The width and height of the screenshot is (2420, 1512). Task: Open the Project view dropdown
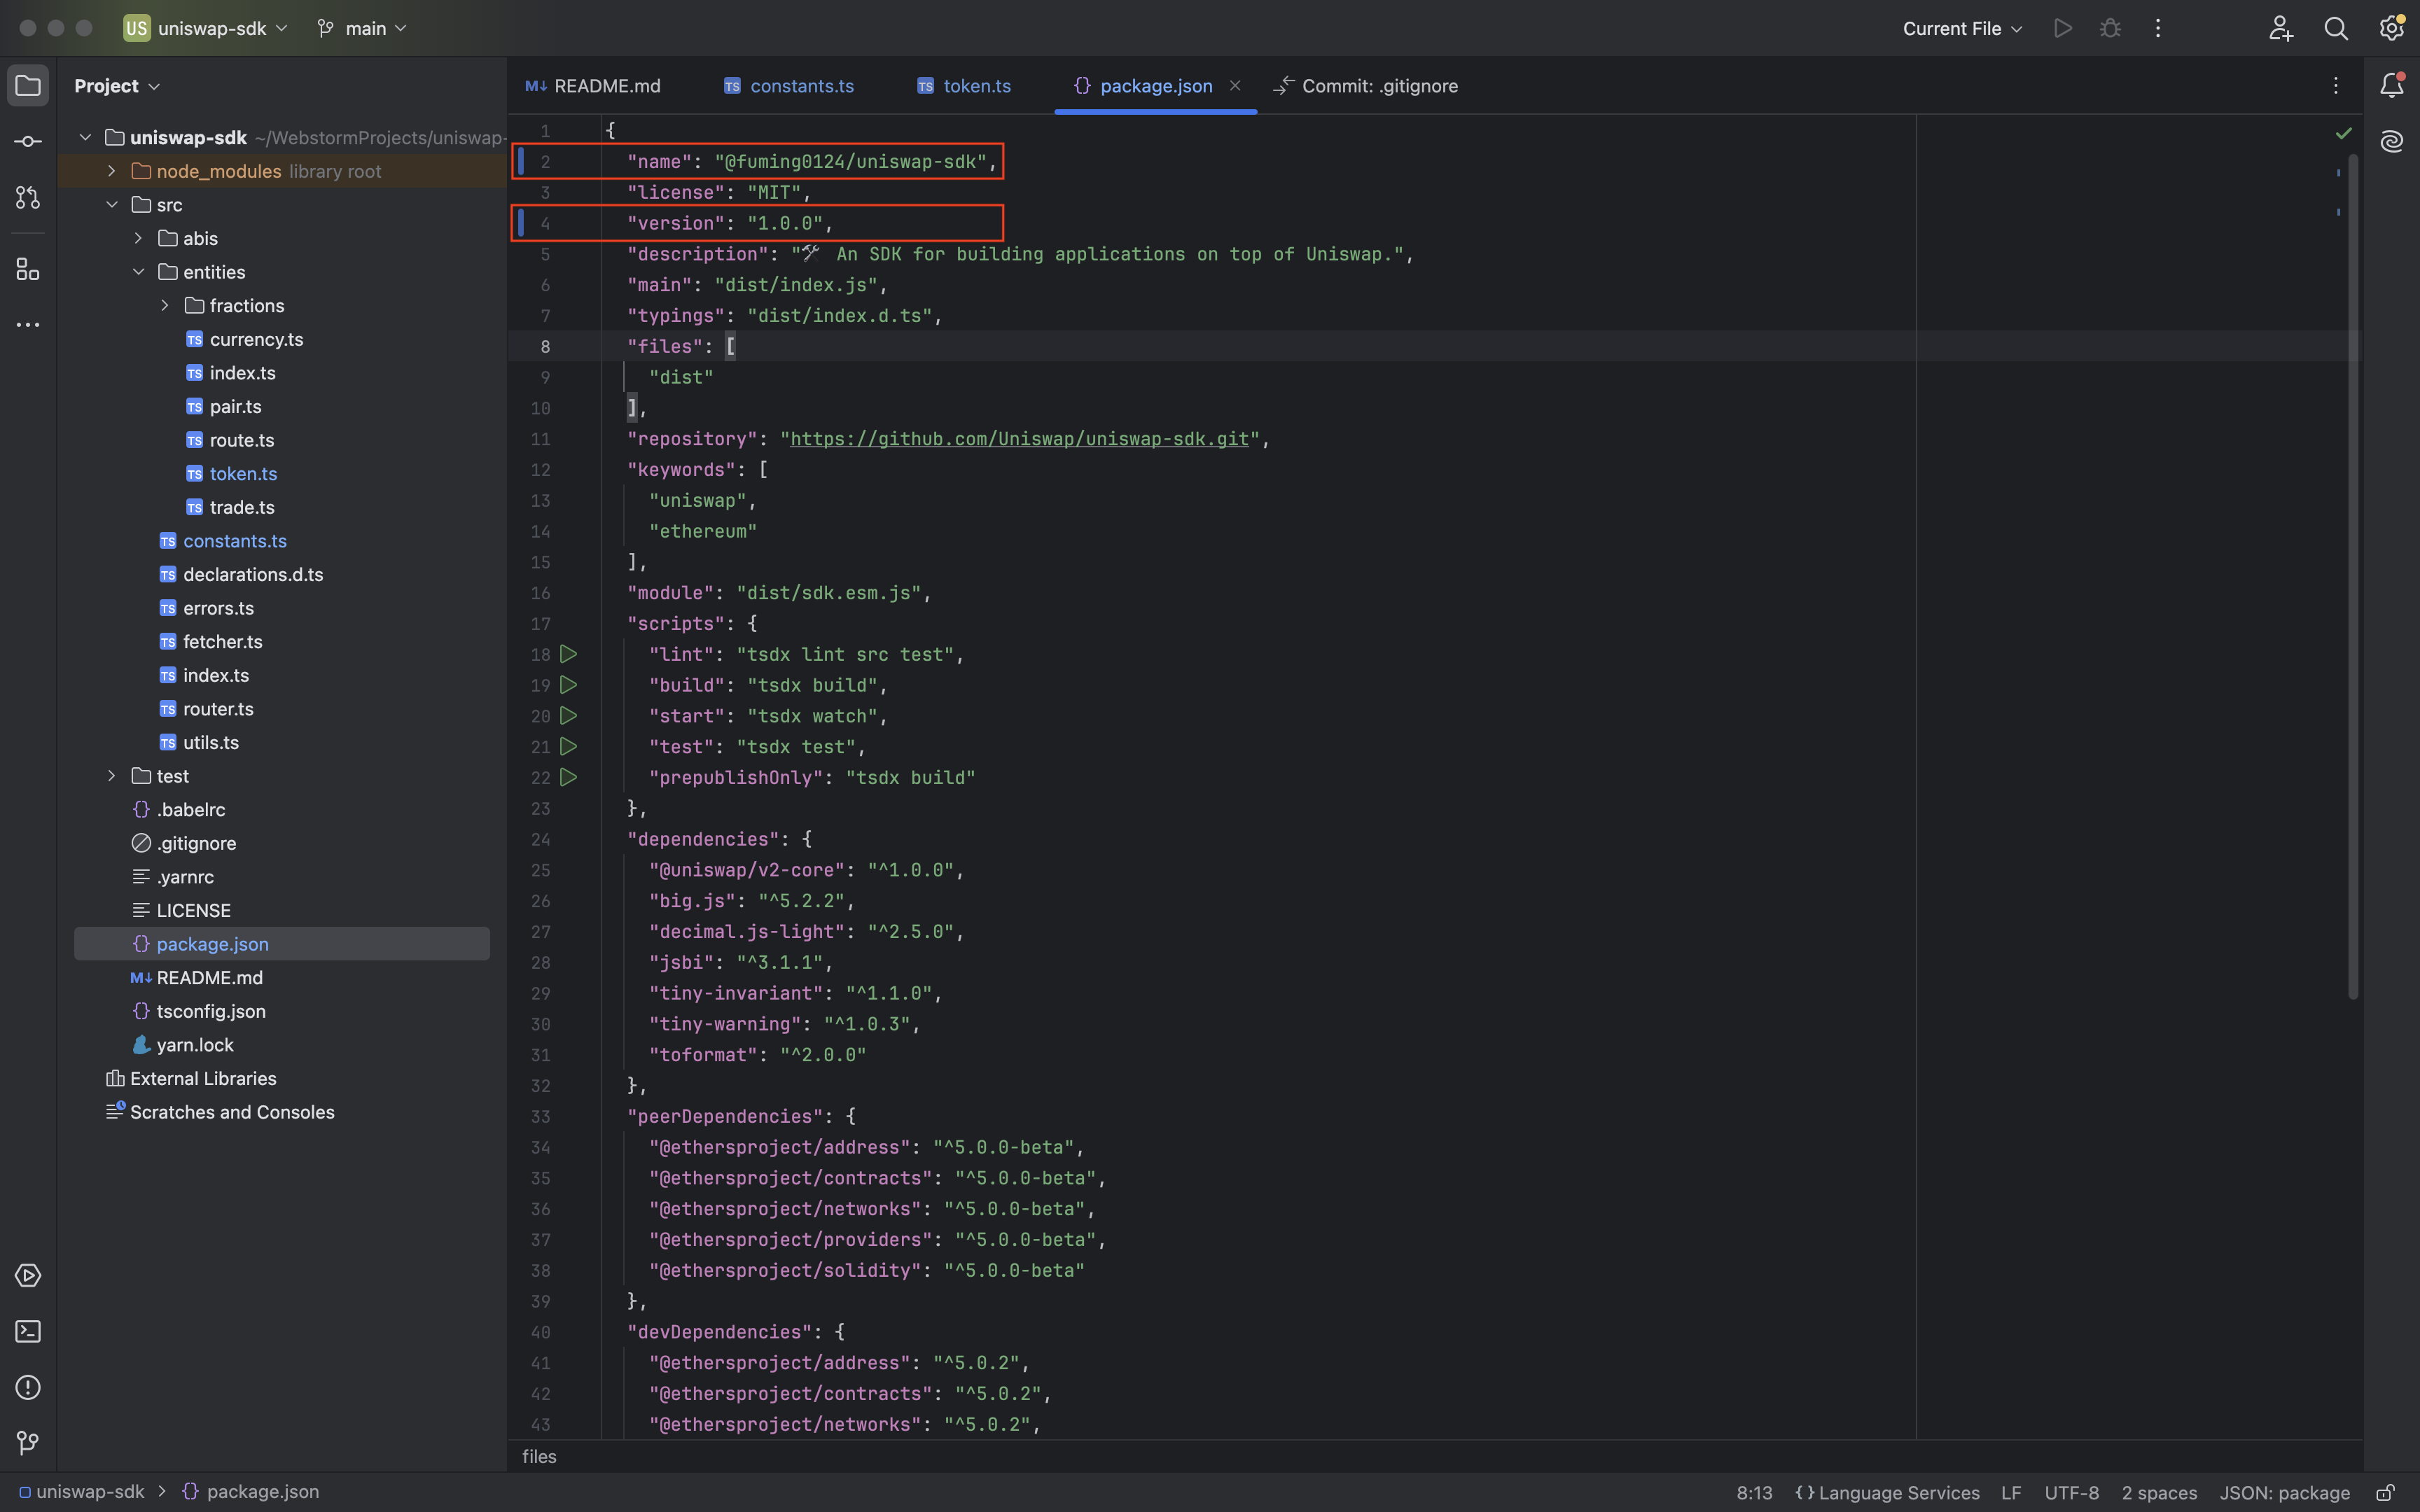117,86
